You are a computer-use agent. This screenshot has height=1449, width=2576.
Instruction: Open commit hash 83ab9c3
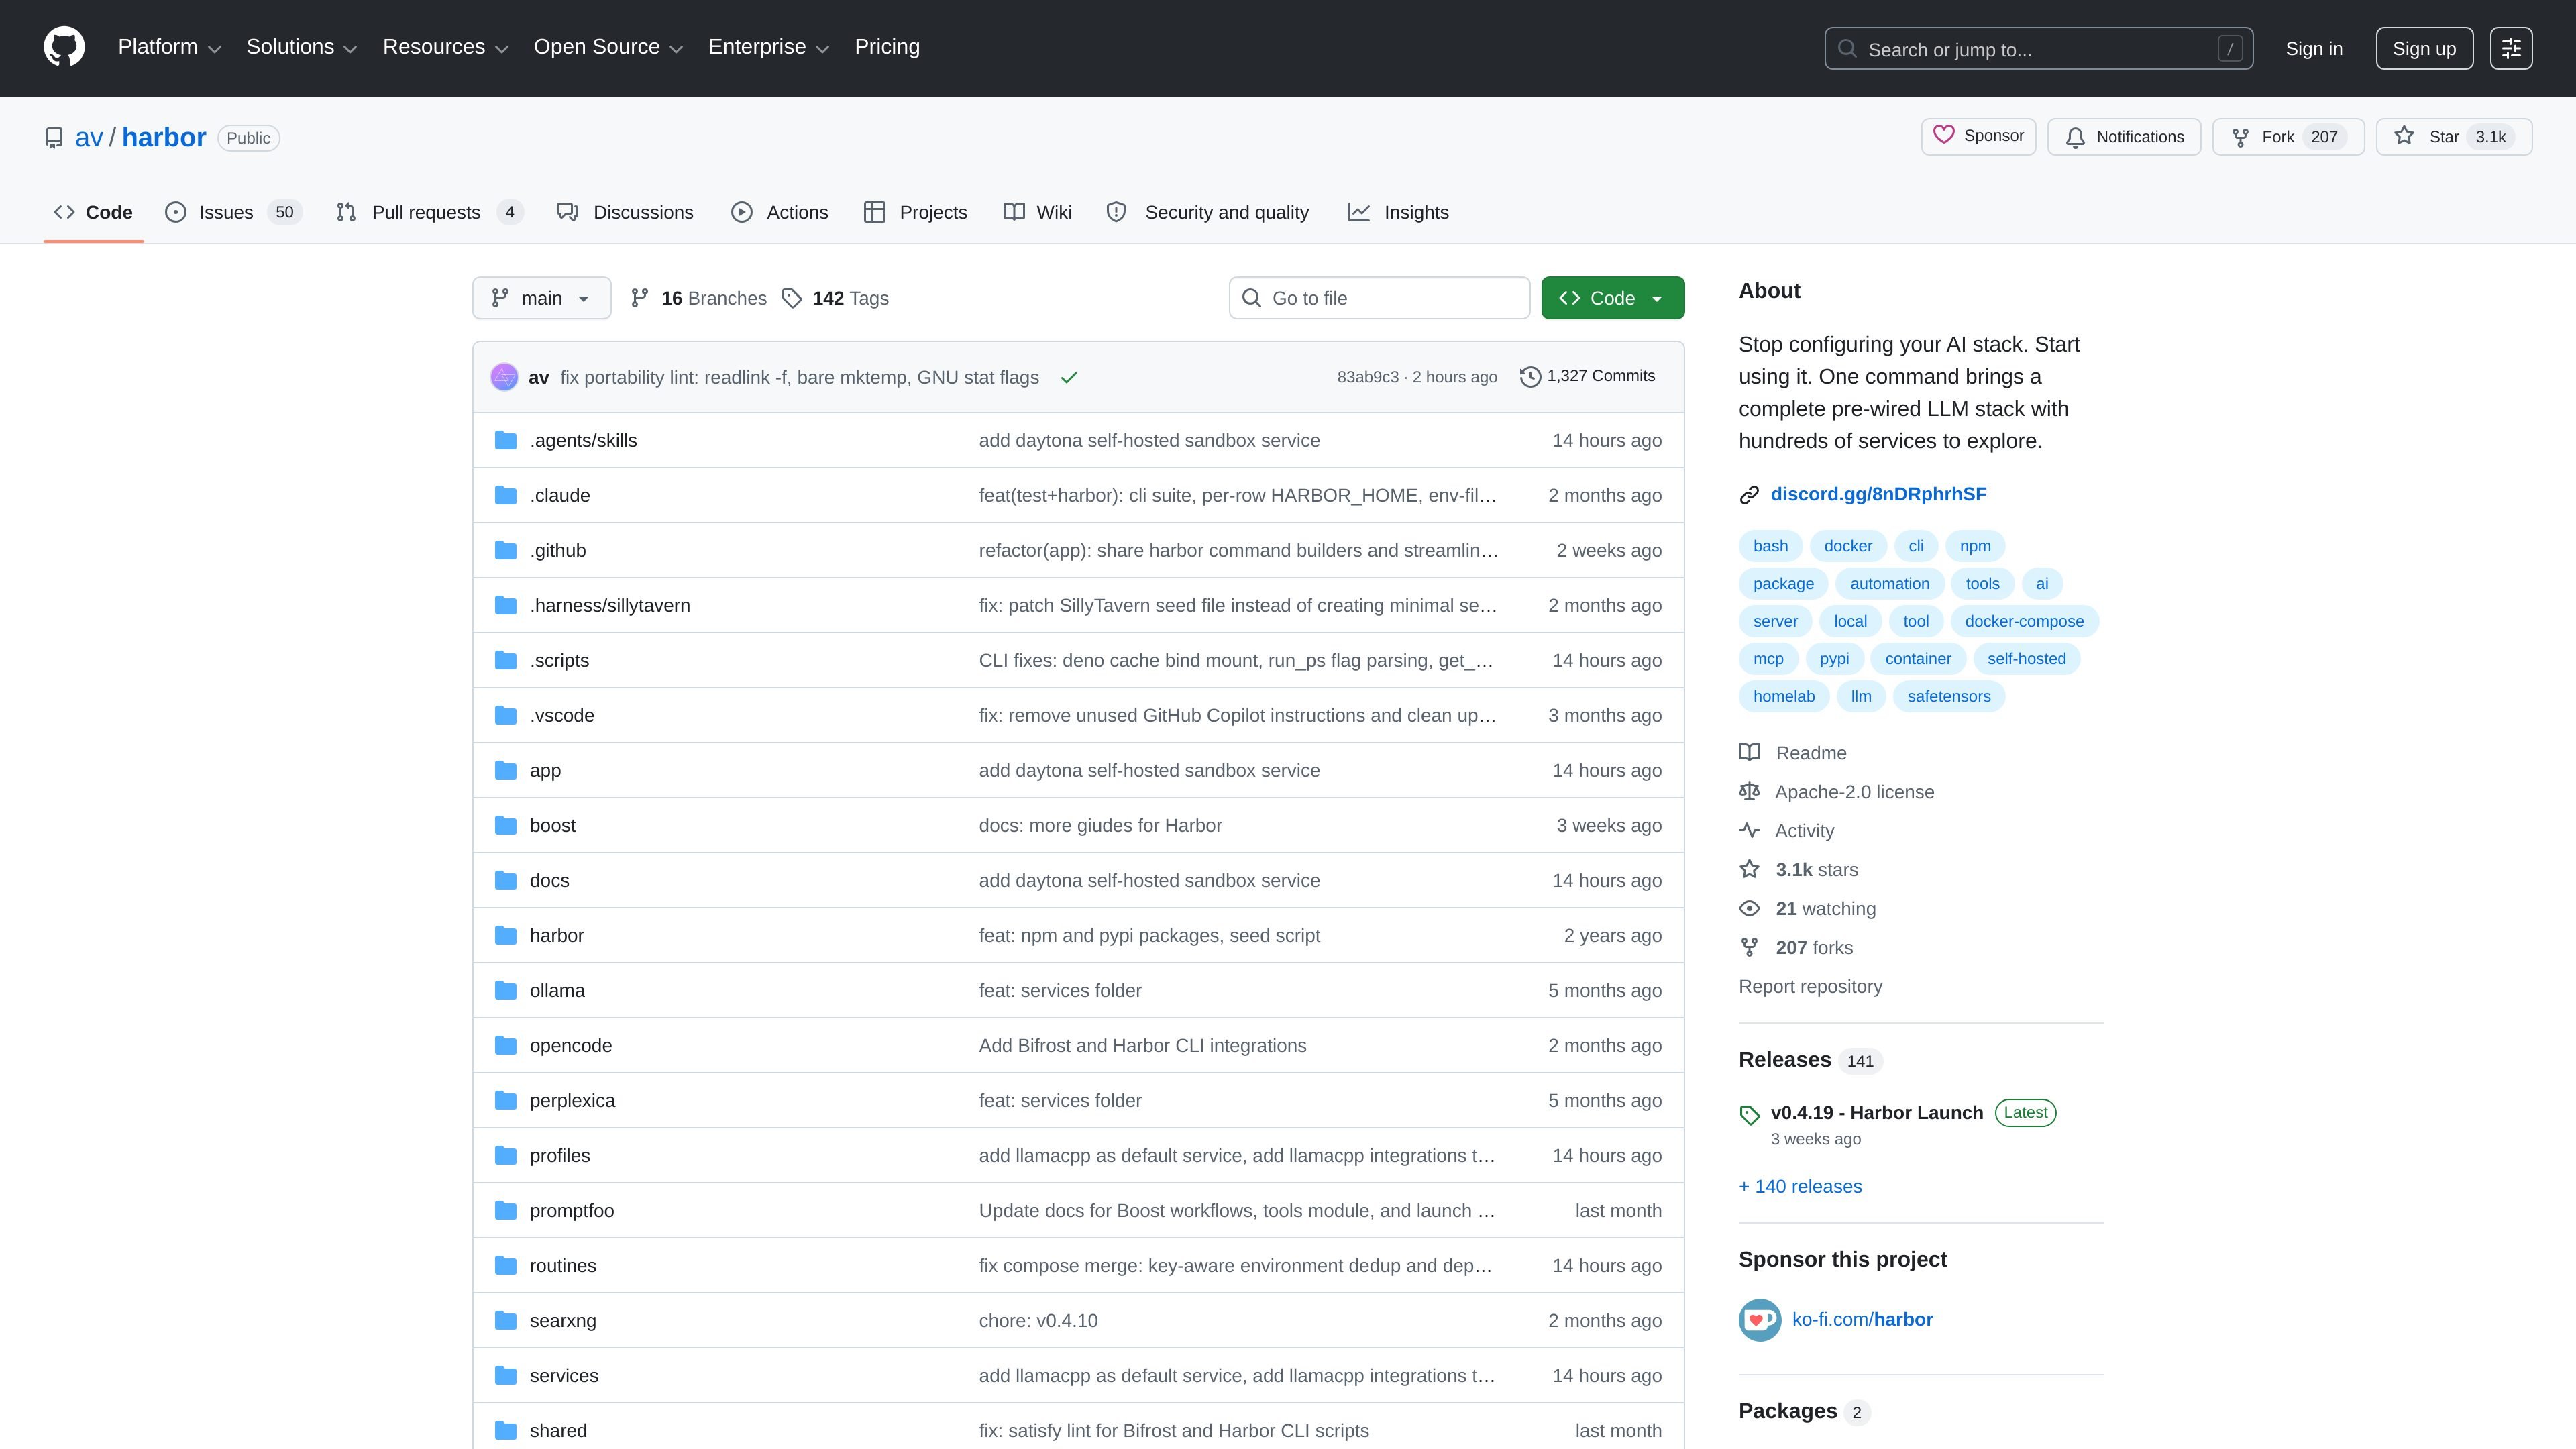pos(1367,377)
